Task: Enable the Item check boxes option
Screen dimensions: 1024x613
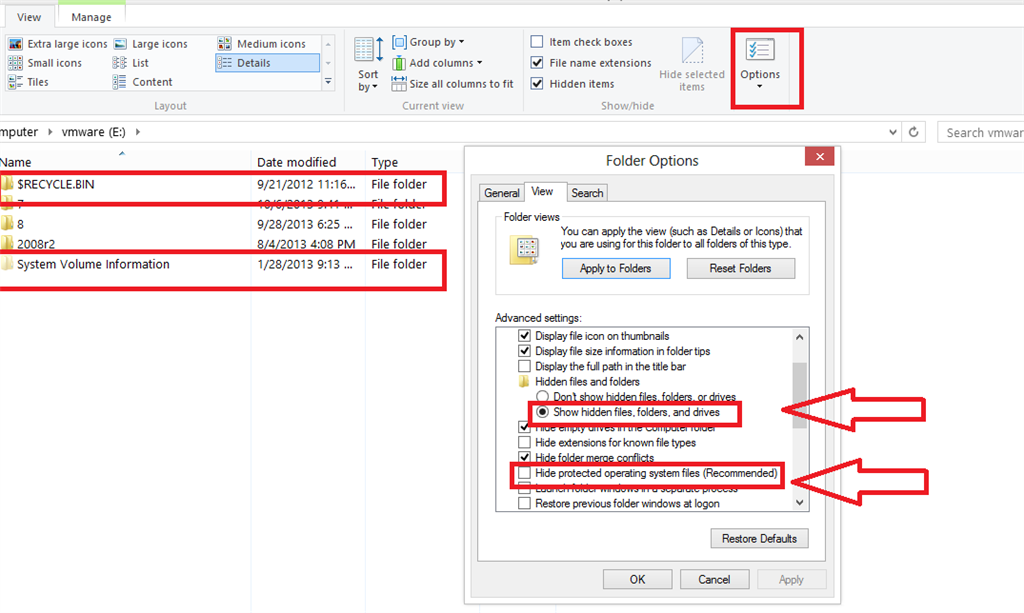Action: (537, 41)
